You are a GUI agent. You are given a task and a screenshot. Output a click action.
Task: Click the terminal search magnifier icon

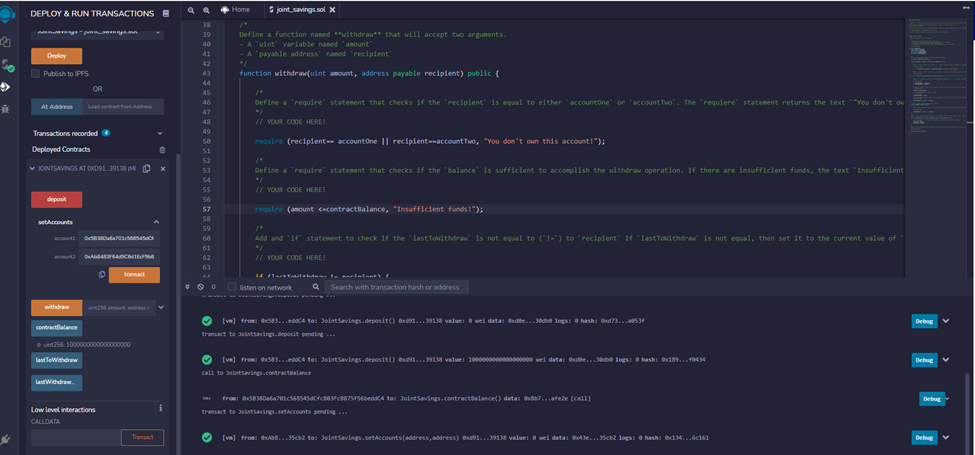pos(316,287)
